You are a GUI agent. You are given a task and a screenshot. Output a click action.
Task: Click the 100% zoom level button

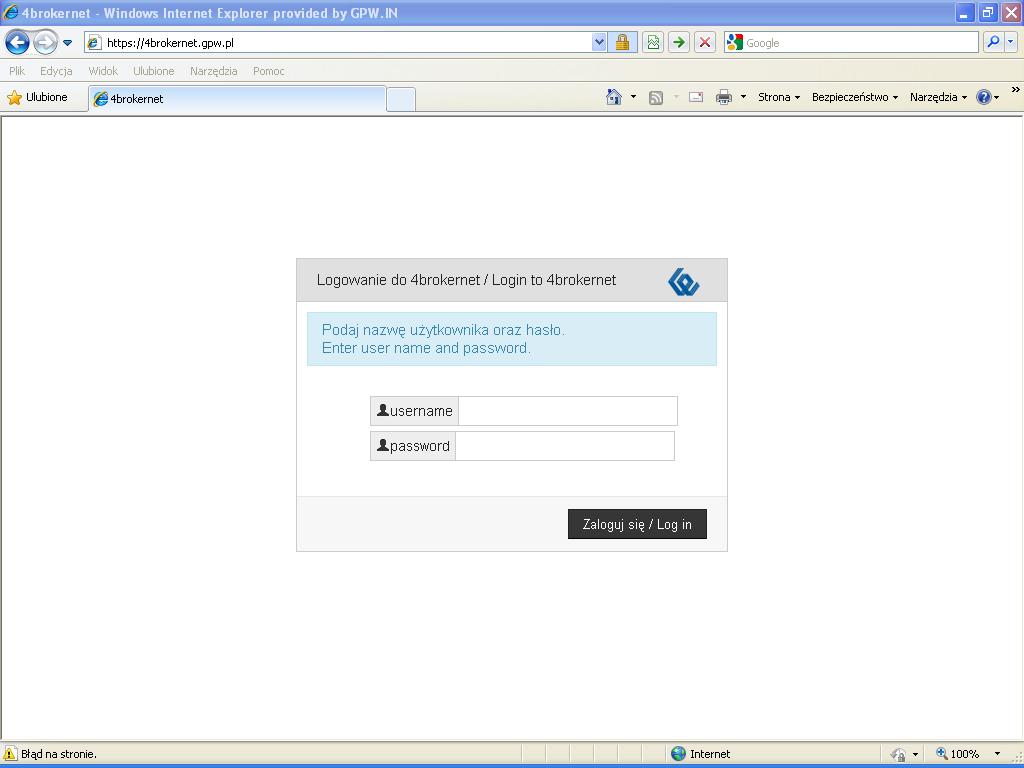pos(957,754)
